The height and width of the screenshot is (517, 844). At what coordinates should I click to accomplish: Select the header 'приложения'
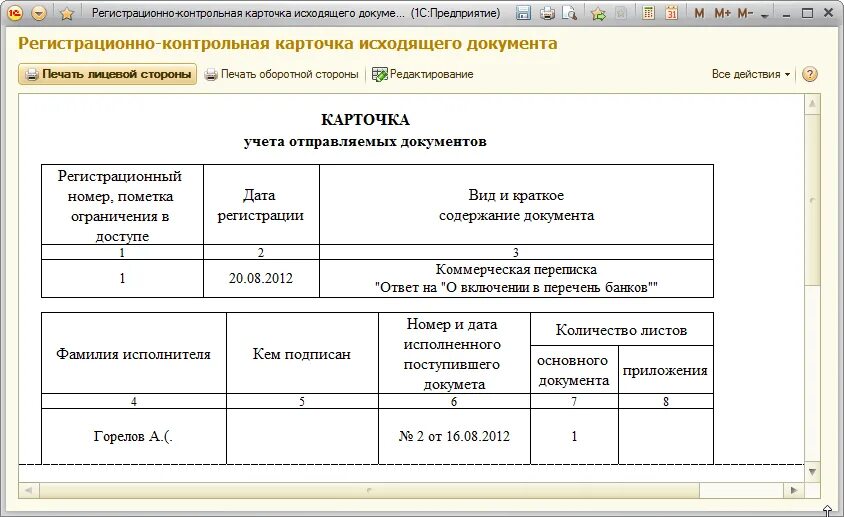tap(666, 370)
